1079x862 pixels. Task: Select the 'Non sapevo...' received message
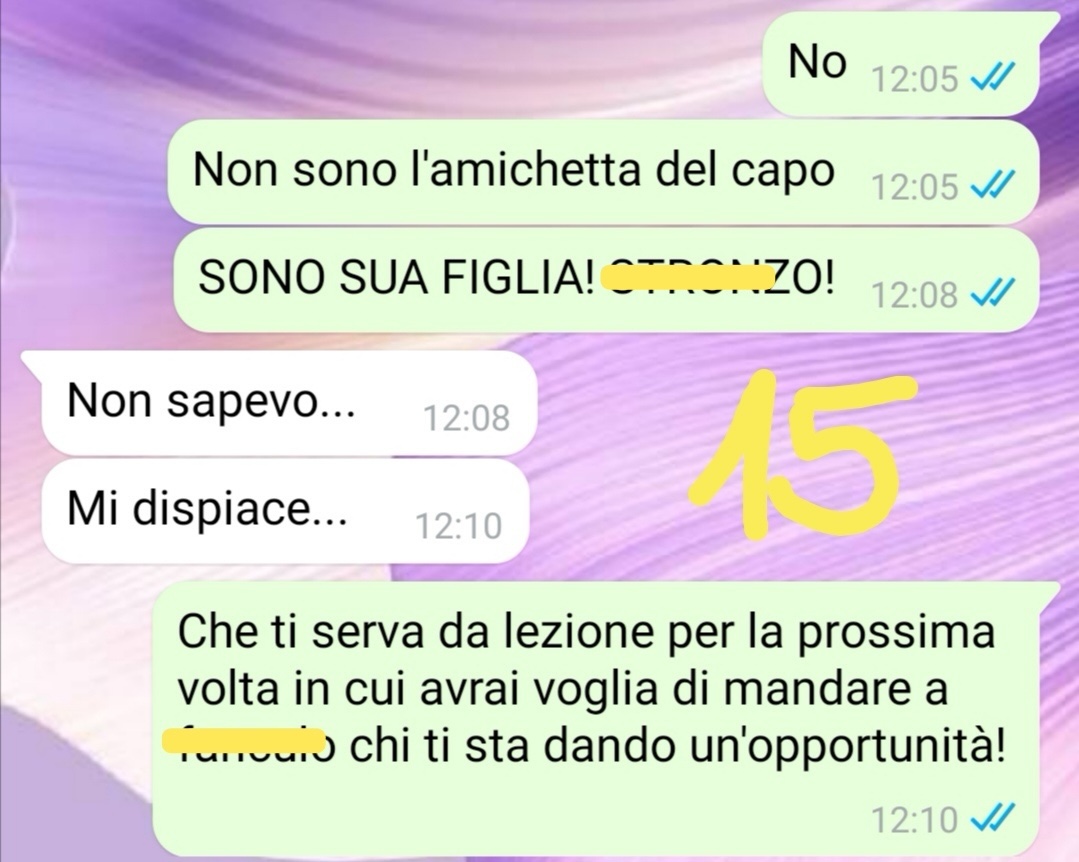[x=288, y=402]
